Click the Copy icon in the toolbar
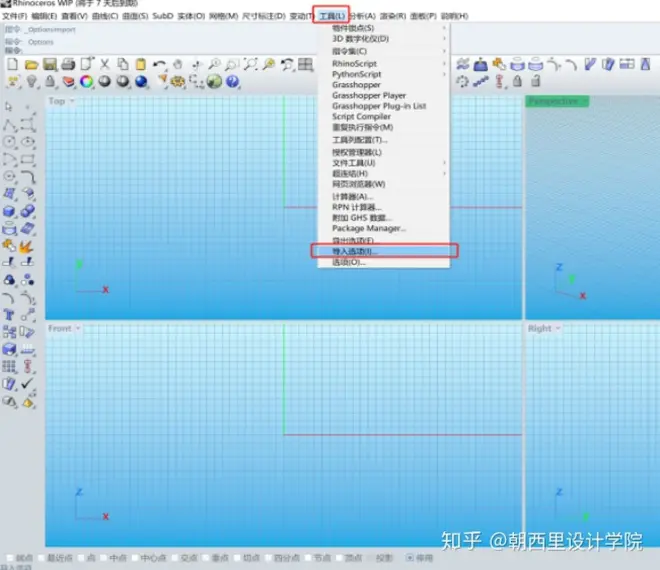 [122, 64]
